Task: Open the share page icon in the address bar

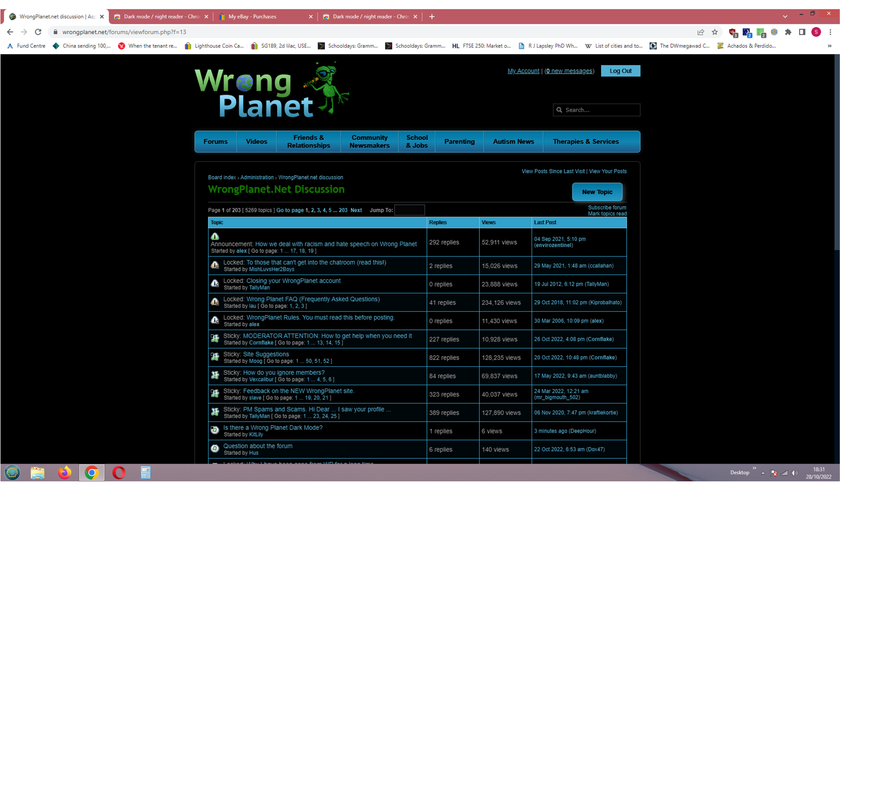Action: 700,32
